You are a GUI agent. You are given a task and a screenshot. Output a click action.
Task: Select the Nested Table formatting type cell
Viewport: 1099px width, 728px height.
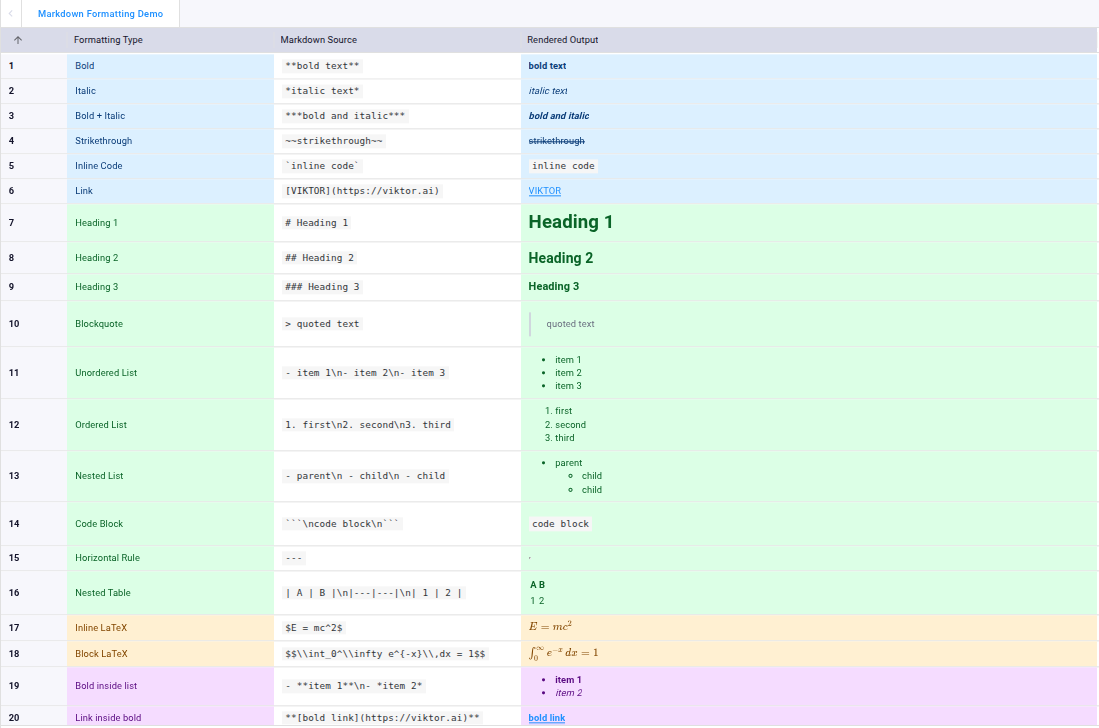170,593
